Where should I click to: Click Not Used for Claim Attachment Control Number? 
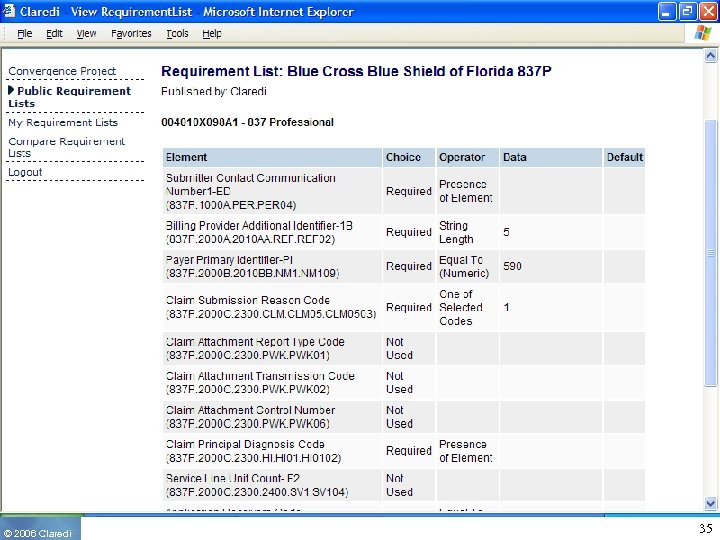click(409, 416)
